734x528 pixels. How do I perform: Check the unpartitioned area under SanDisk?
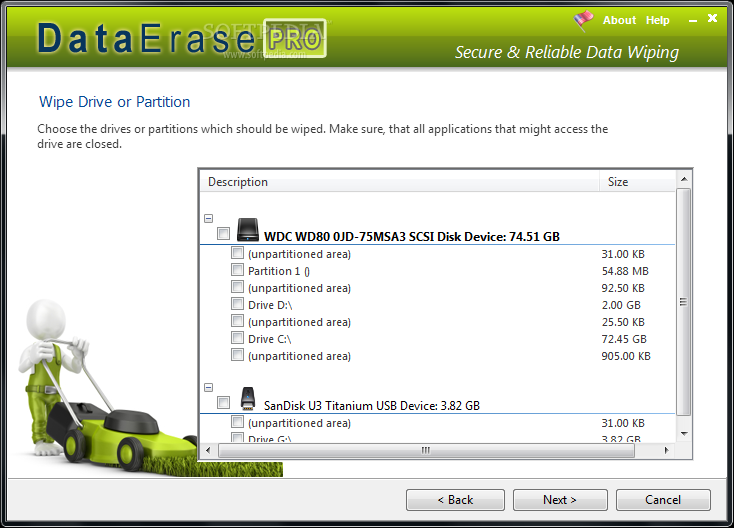coord(237,422)
